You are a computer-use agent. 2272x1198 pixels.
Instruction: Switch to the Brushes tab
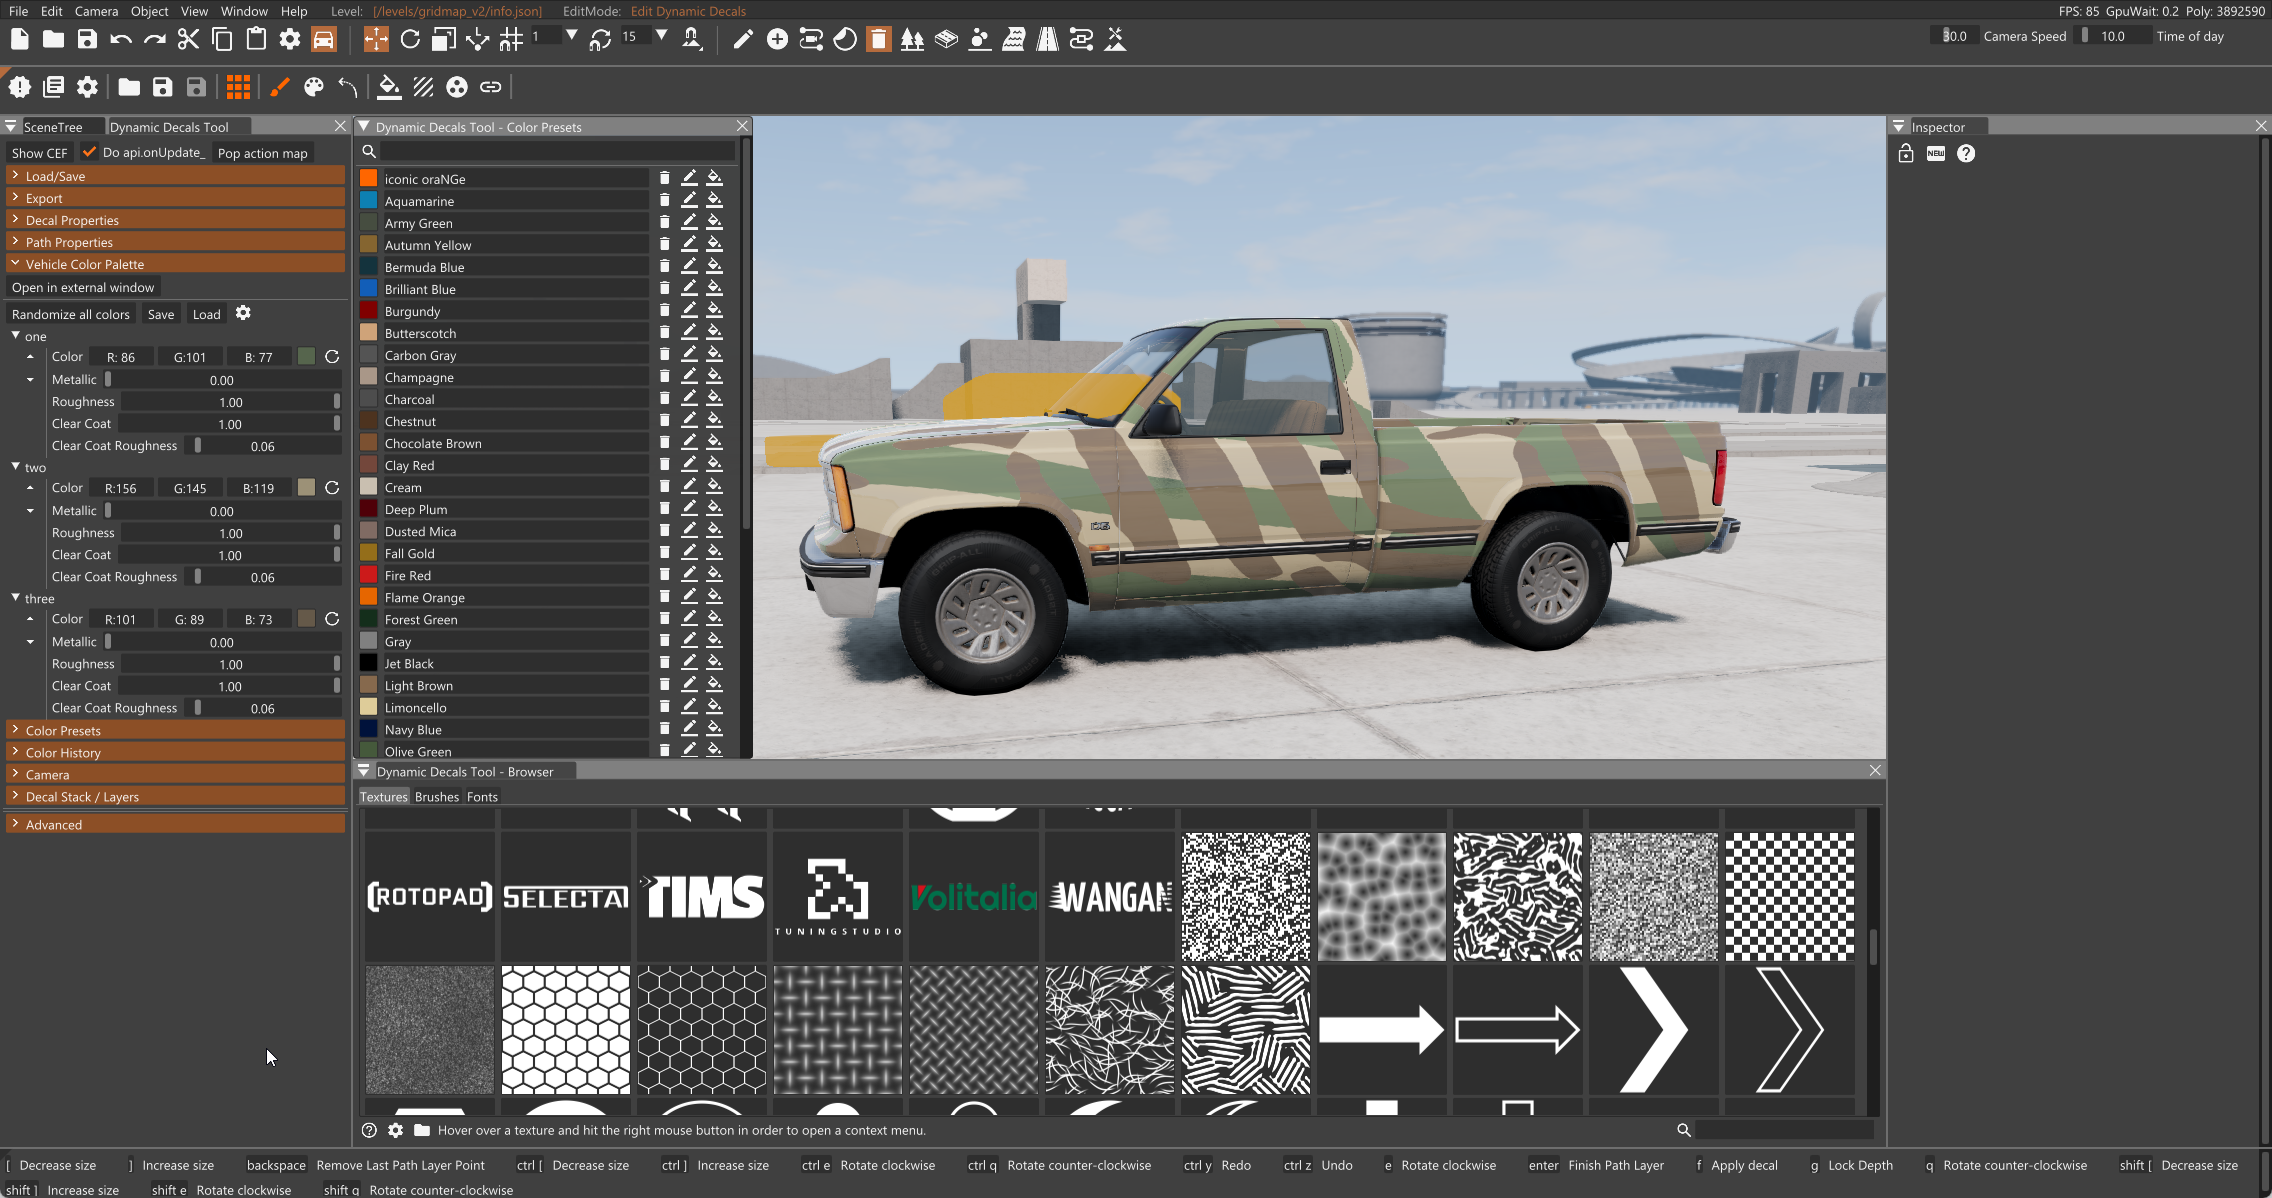click(x=436, y=797)
